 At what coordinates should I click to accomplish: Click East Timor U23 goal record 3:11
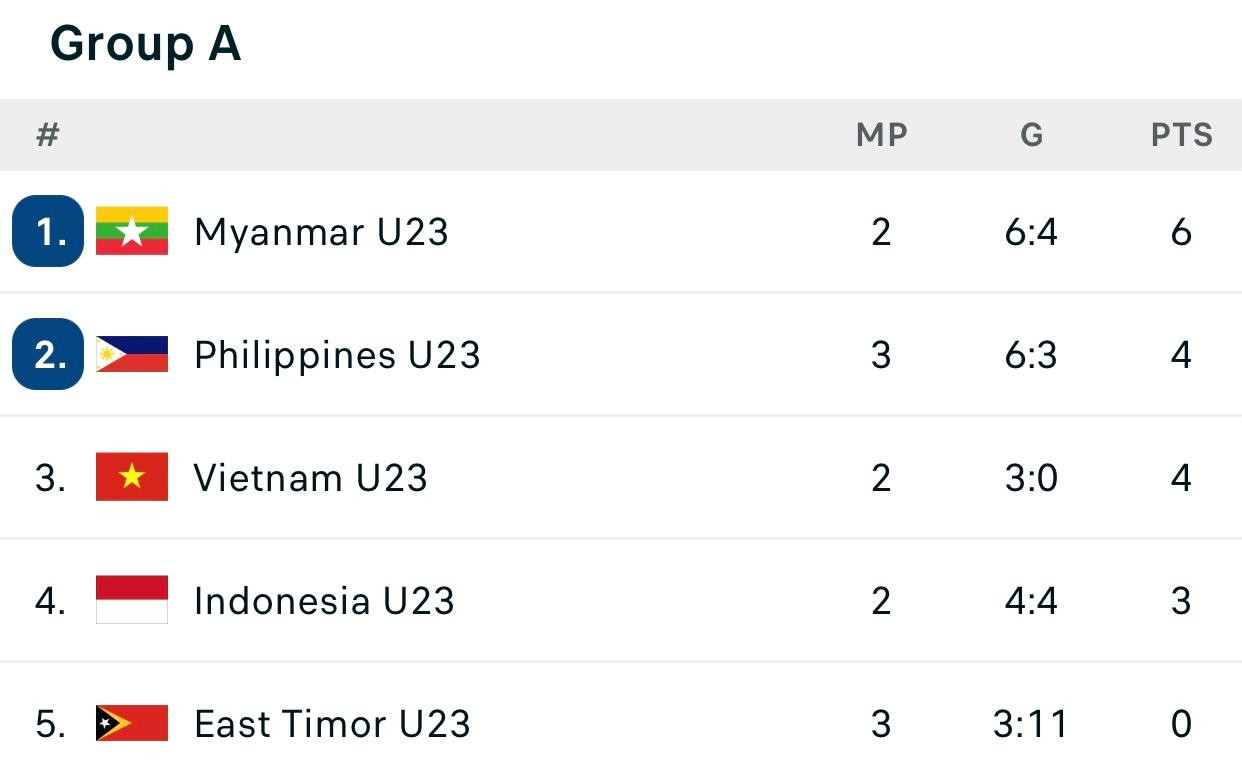click(1032, 723)
